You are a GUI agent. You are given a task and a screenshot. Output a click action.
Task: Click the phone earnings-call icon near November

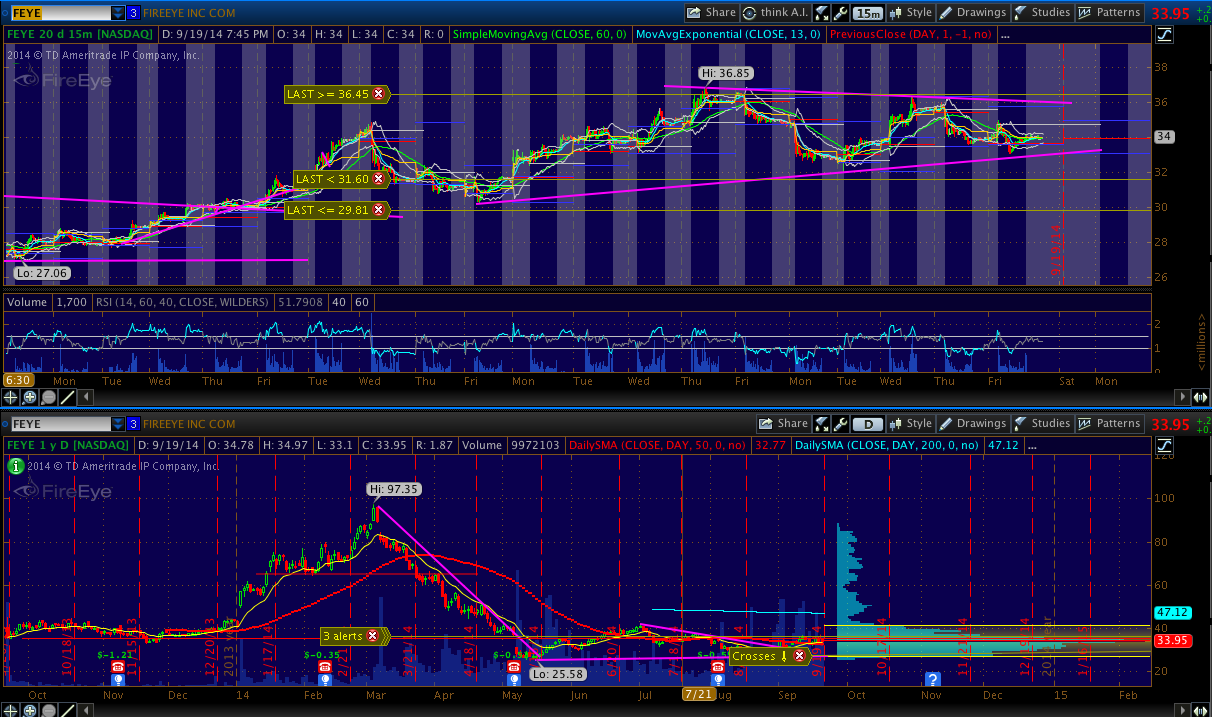[x=117, y=666]
